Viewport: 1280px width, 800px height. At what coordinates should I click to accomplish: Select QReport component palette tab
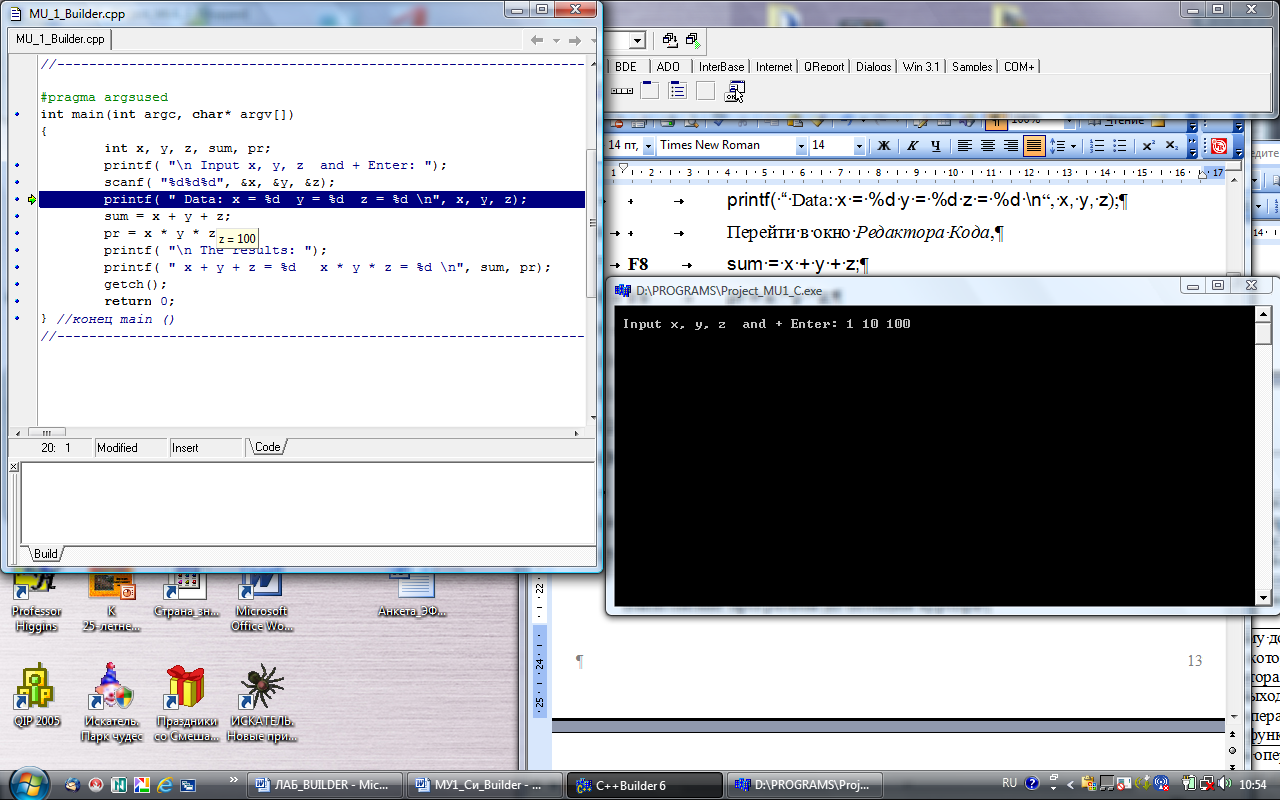tap(824, 67)
